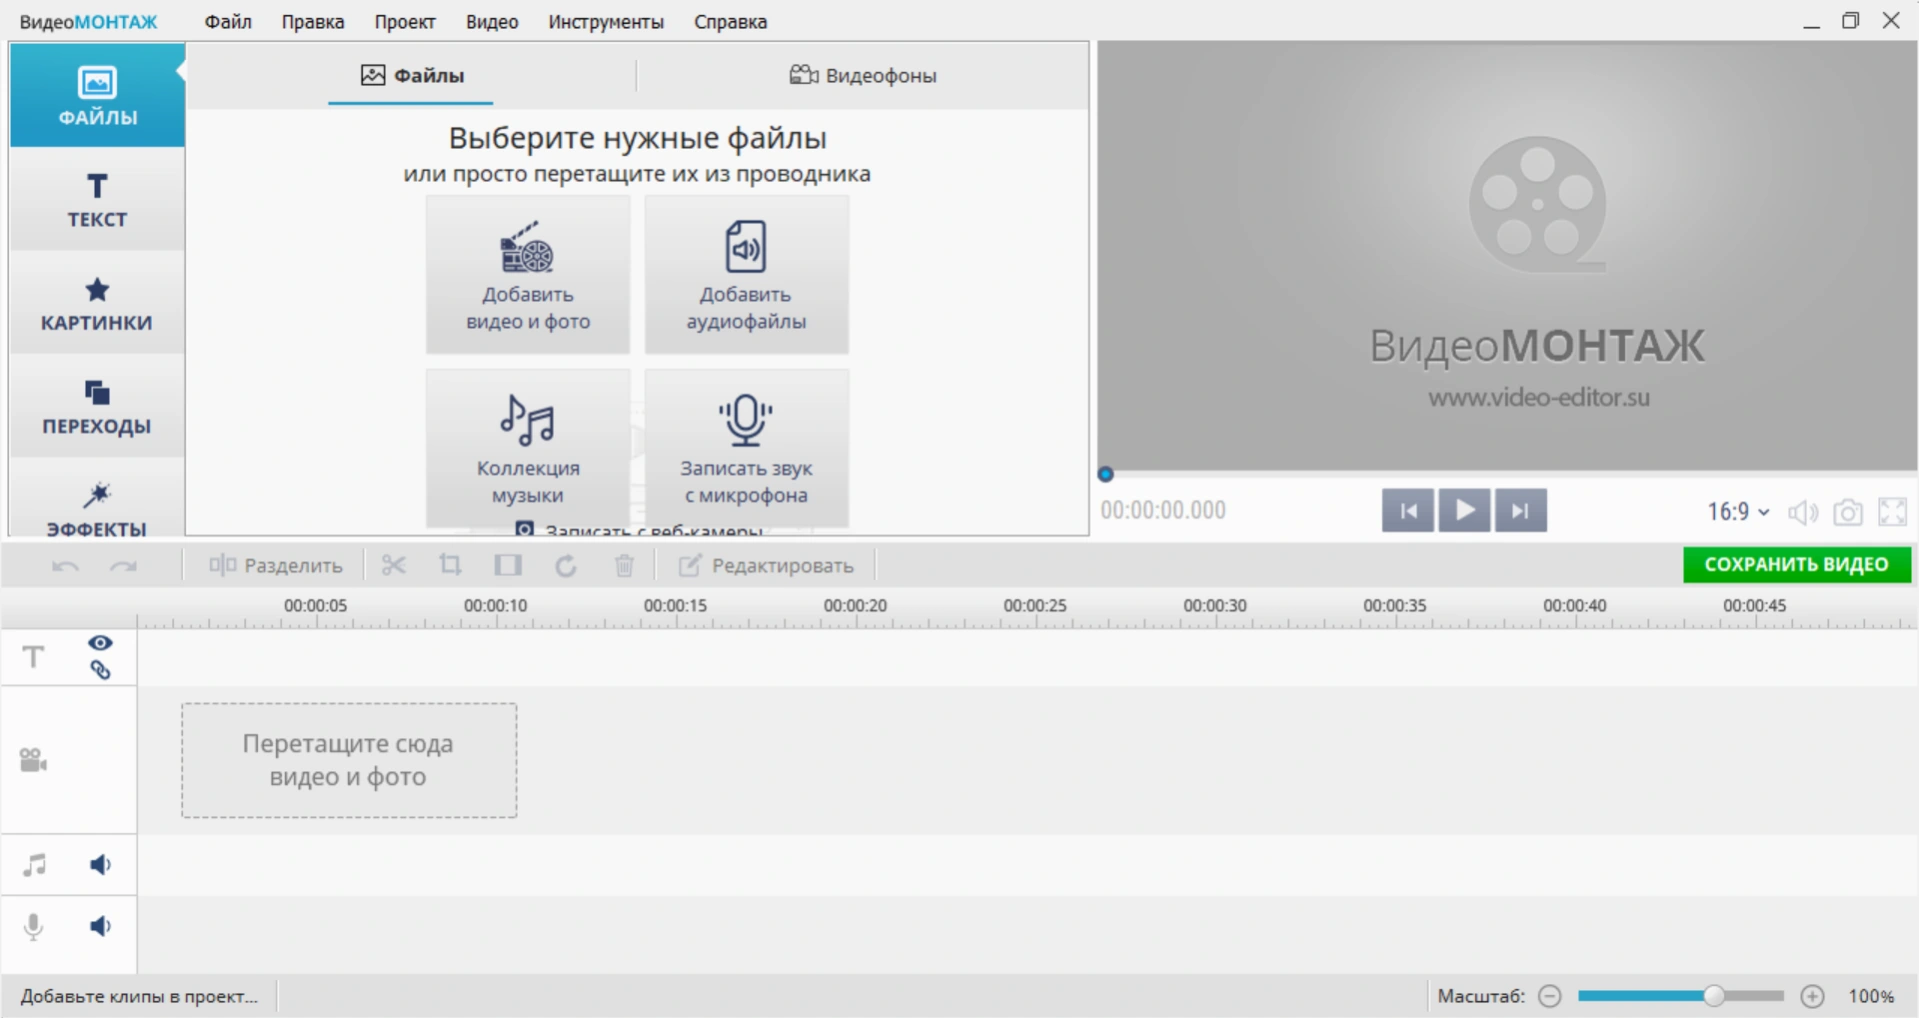
Task: Open the Effects sidebar section
Action: click(97, 507)
